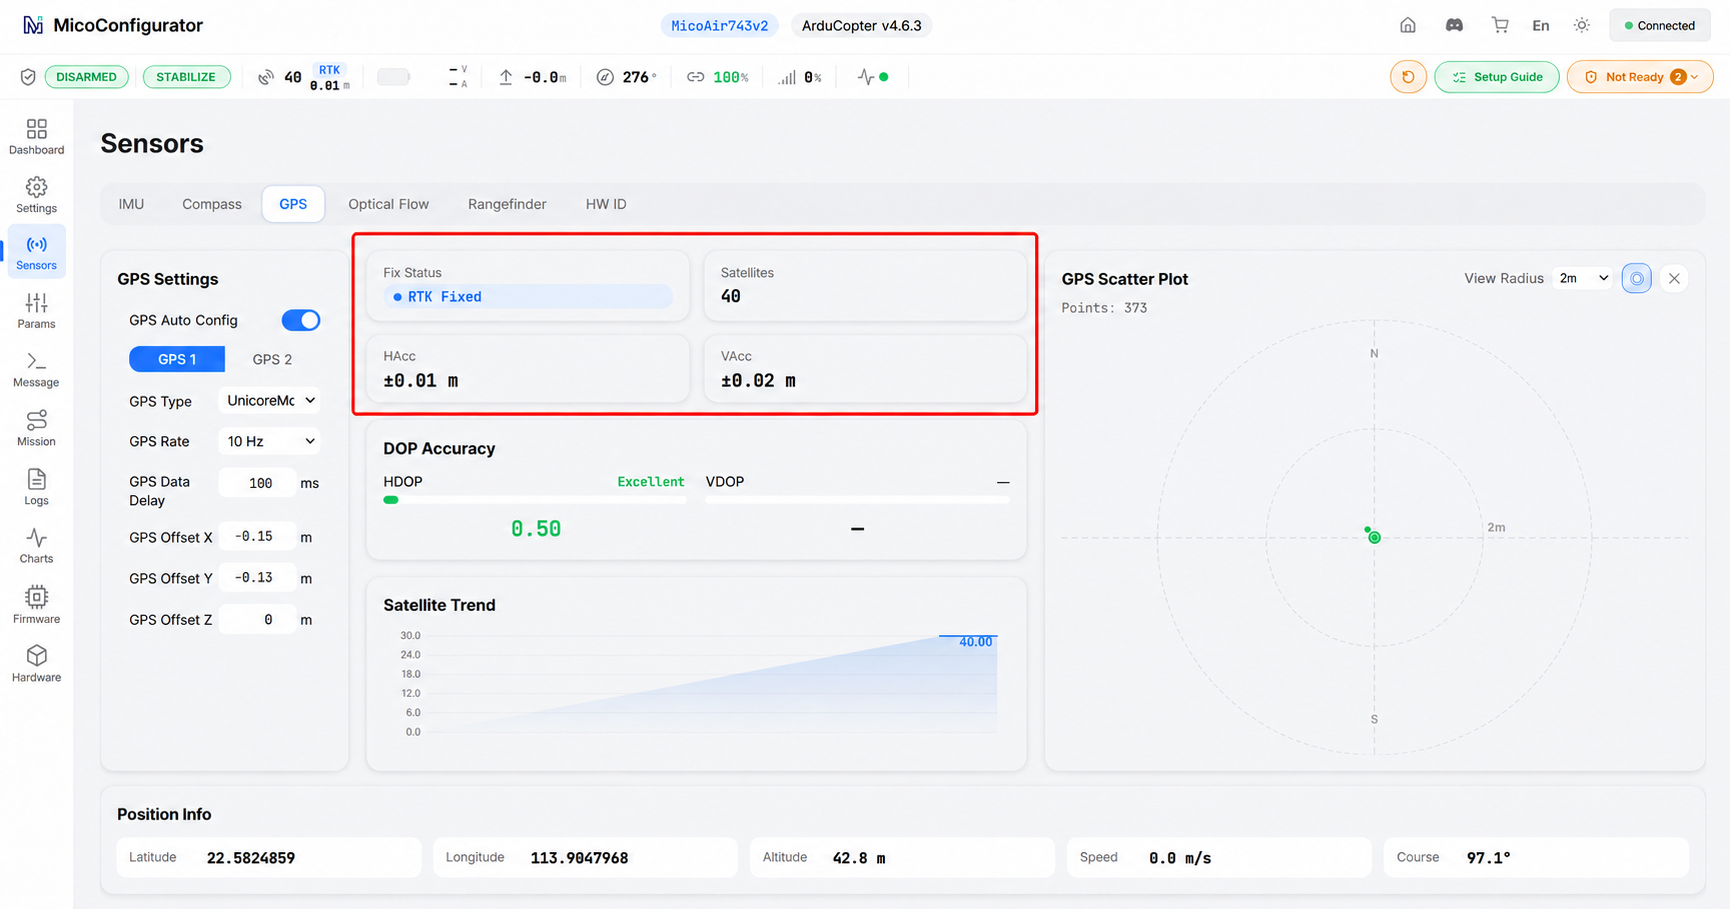Open the Setup Guide button

tap(1497, 77)
